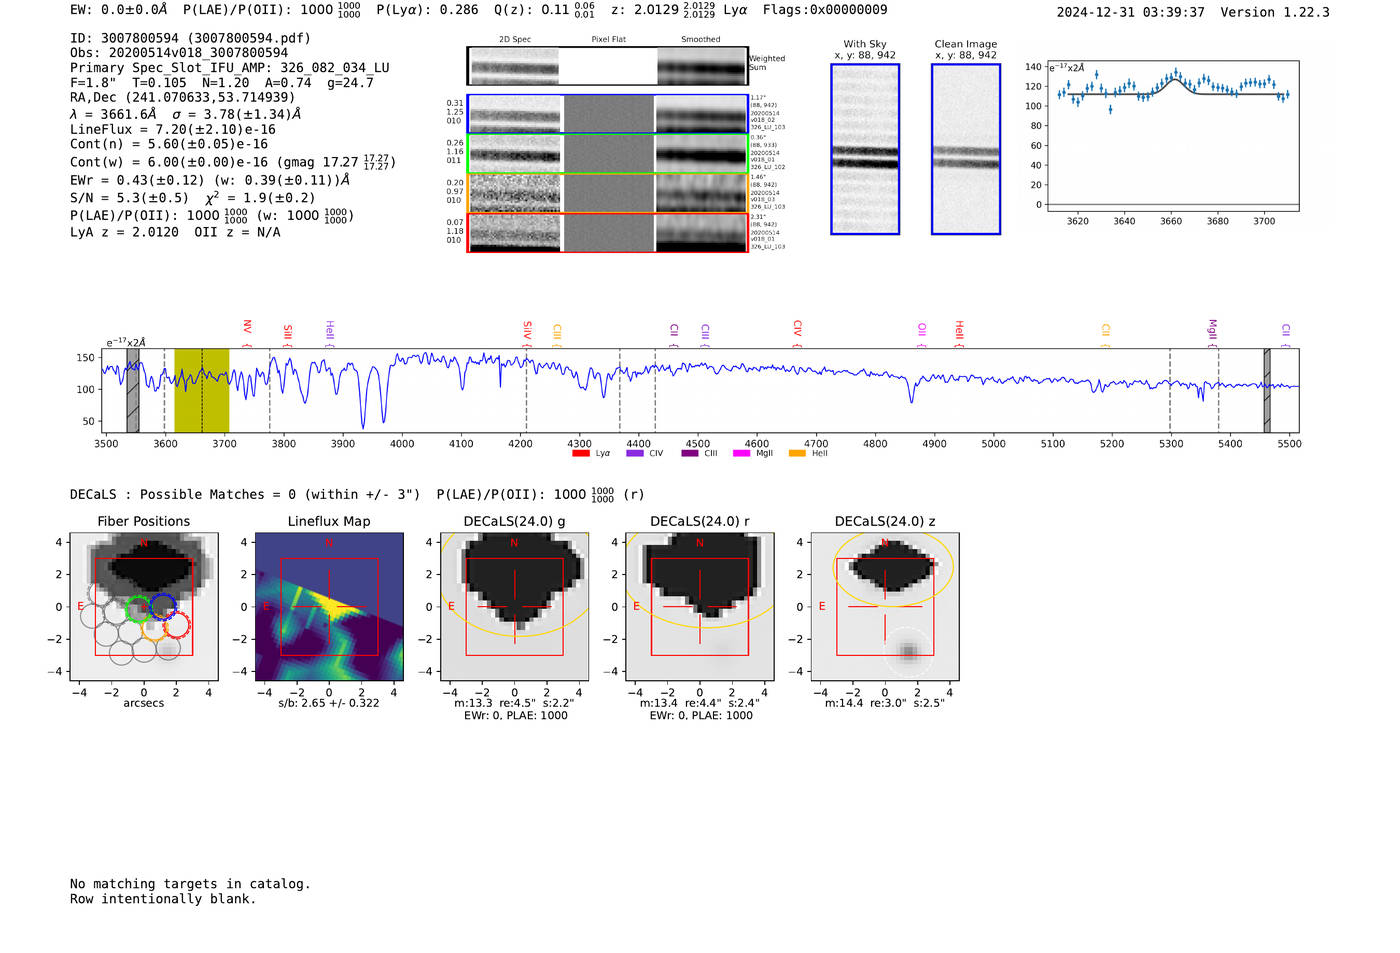This screenshot has width=1400, height=953.
Task: Click the m:14.4 re:3.0" caption
Action: 885,703
